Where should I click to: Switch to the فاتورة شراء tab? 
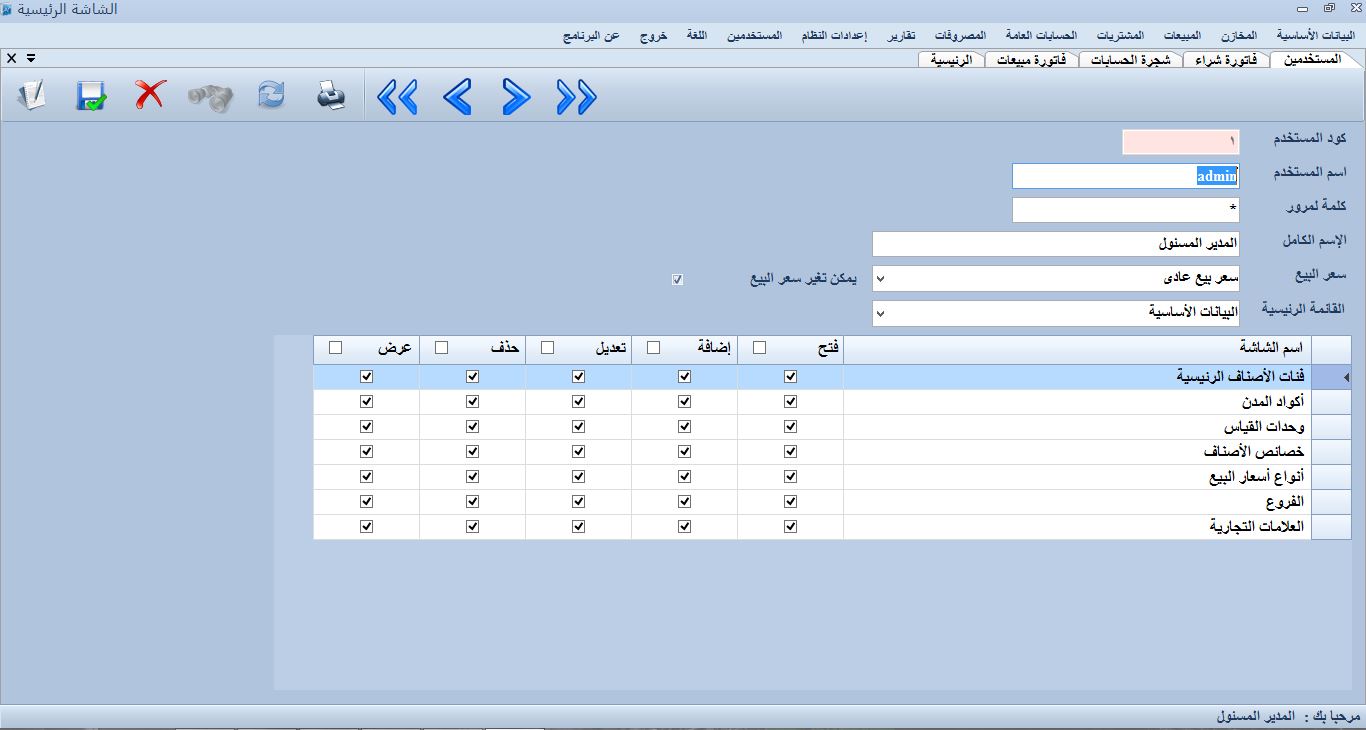(1226, 60)
